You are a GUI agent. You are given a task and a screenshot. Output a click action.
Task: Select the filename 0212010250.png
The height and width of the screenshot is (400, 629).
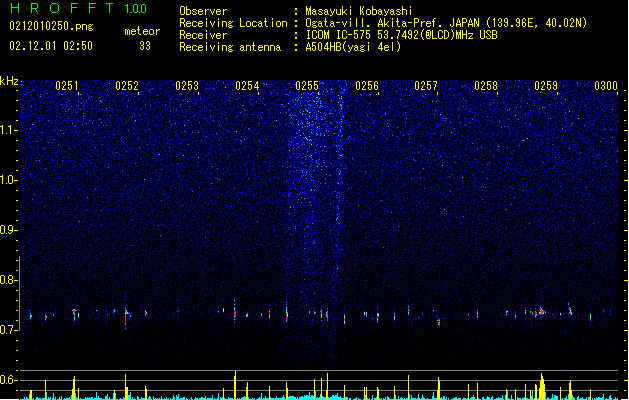51,26
